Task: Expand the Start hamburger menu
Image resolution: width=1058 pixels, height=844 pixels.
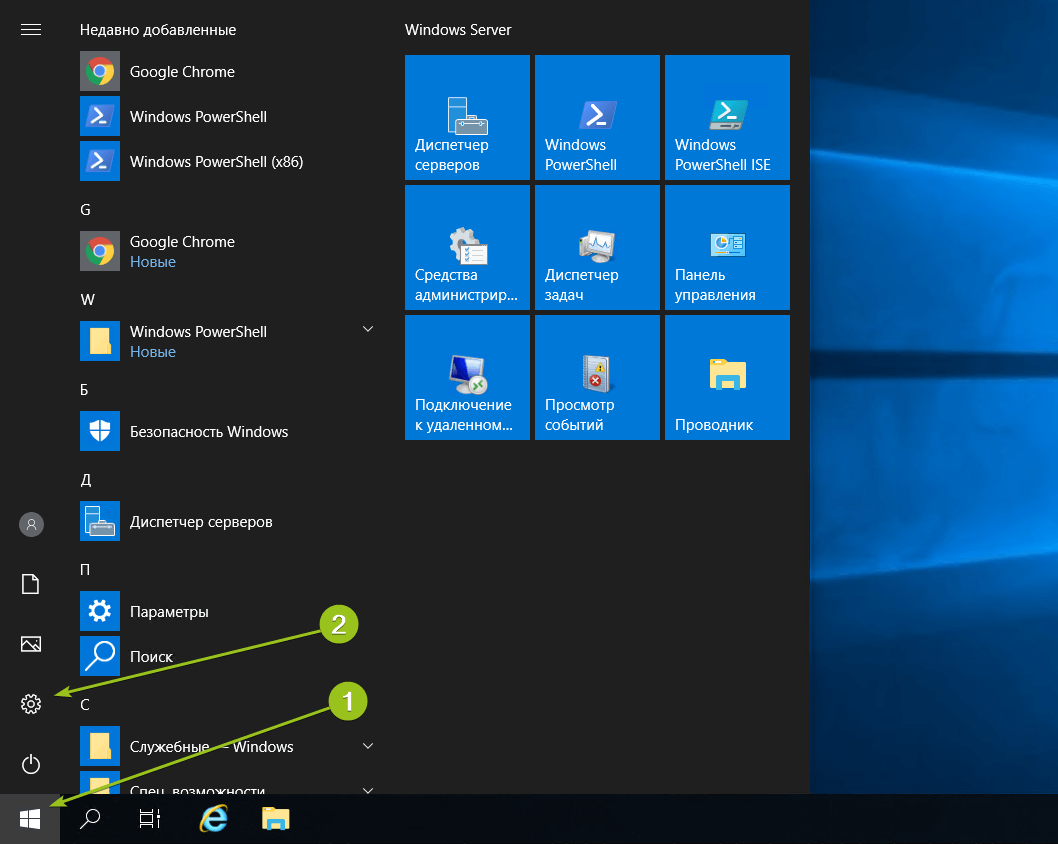Action: pyautogui.click(x=31, y=30)
